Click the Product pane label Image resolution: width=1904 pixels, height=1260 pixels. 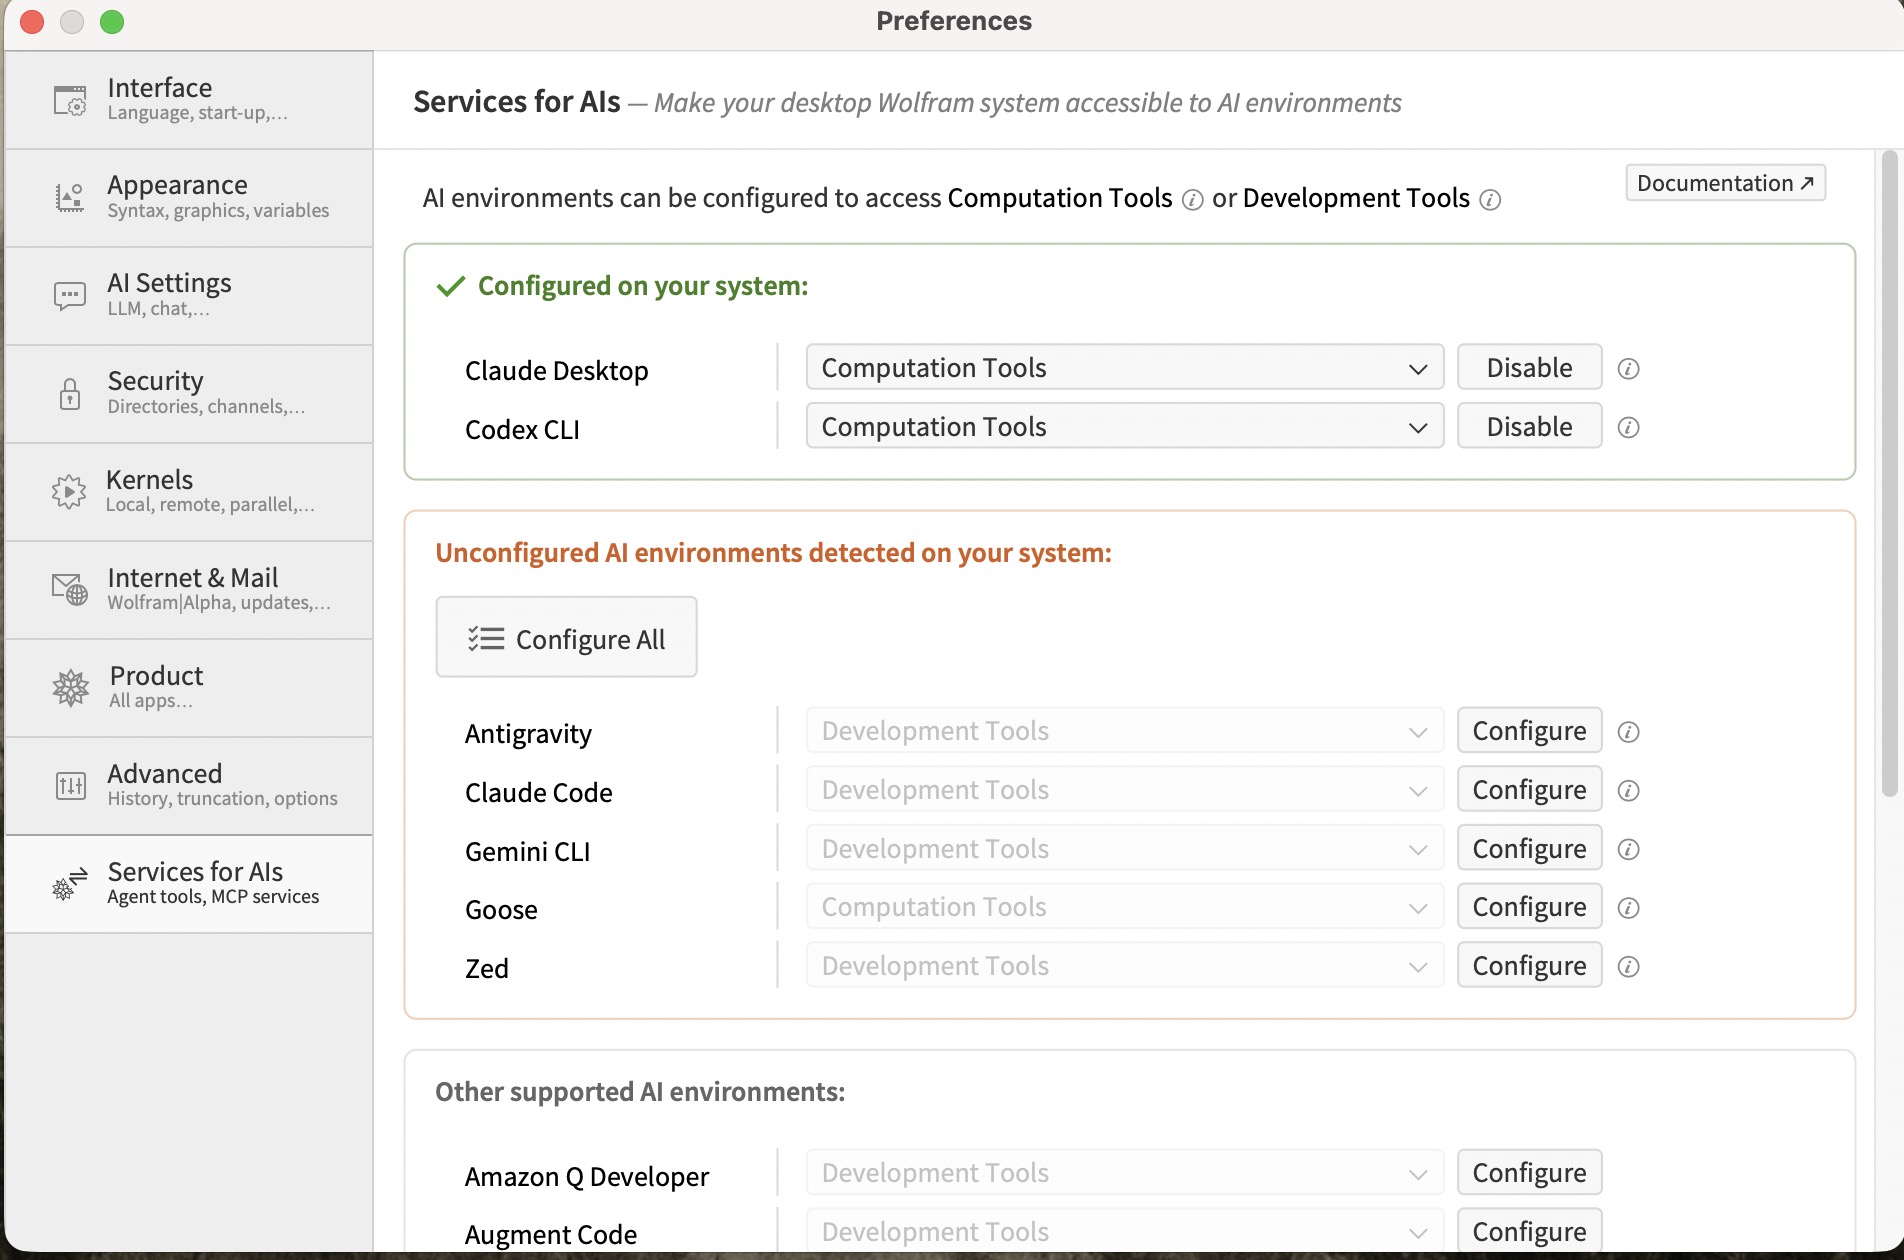click(x=156, y=676)
